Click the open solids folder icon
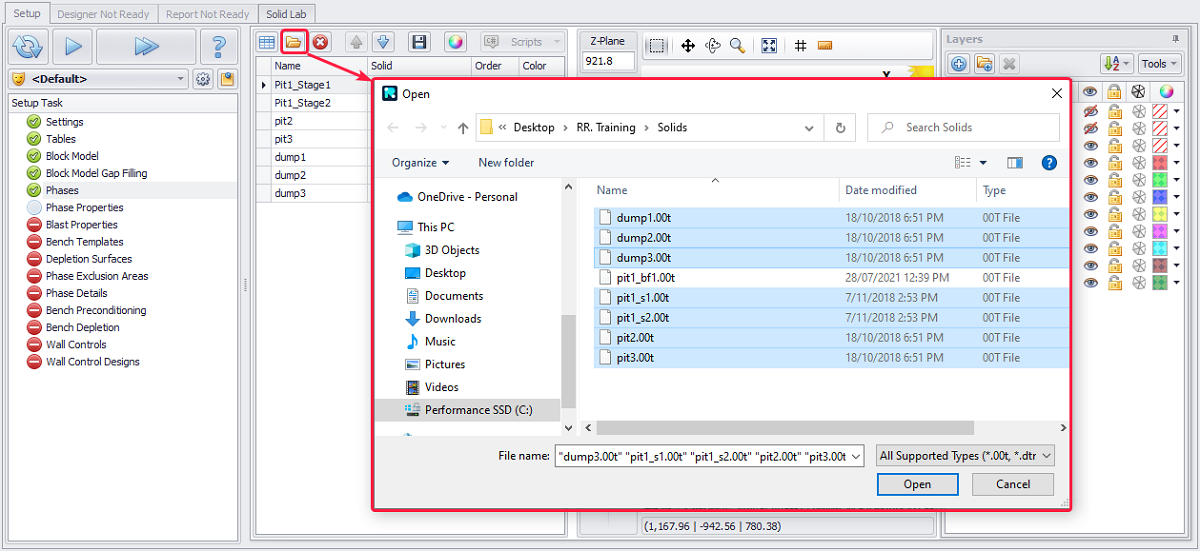 pos(293,42)
